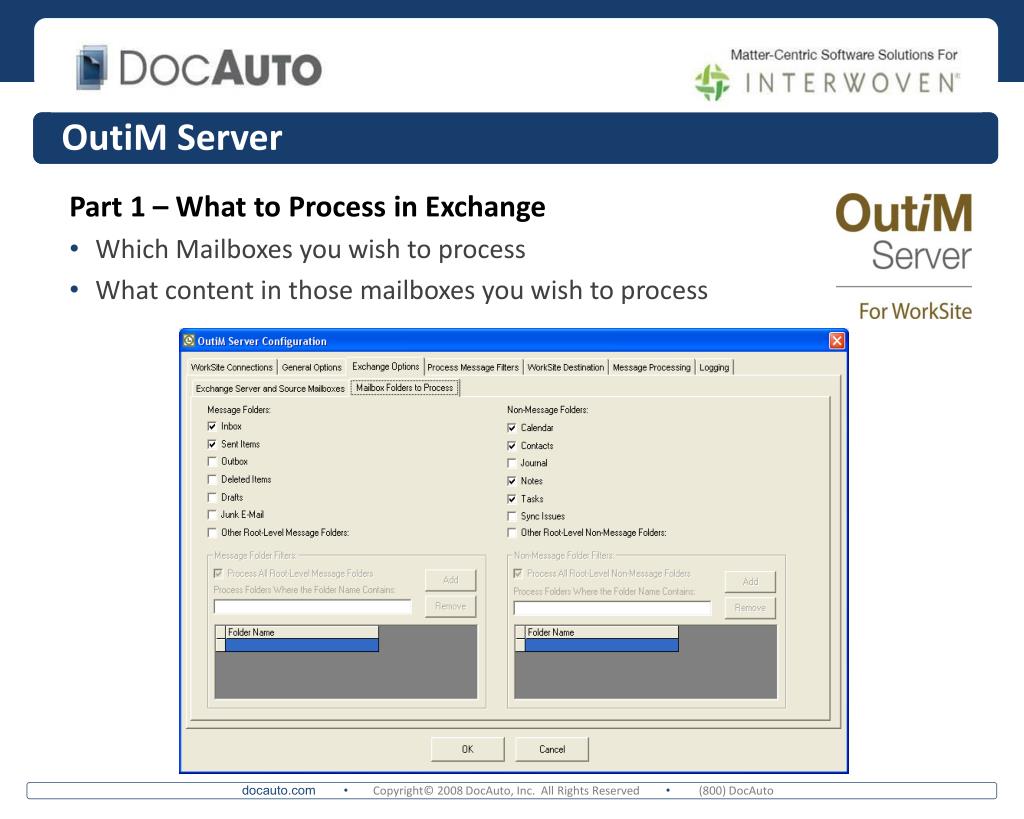The height and width of the screenshot is (819, 1024).
Task: Open the Process Message Filters tab
Action: click(x=473, y=368)
